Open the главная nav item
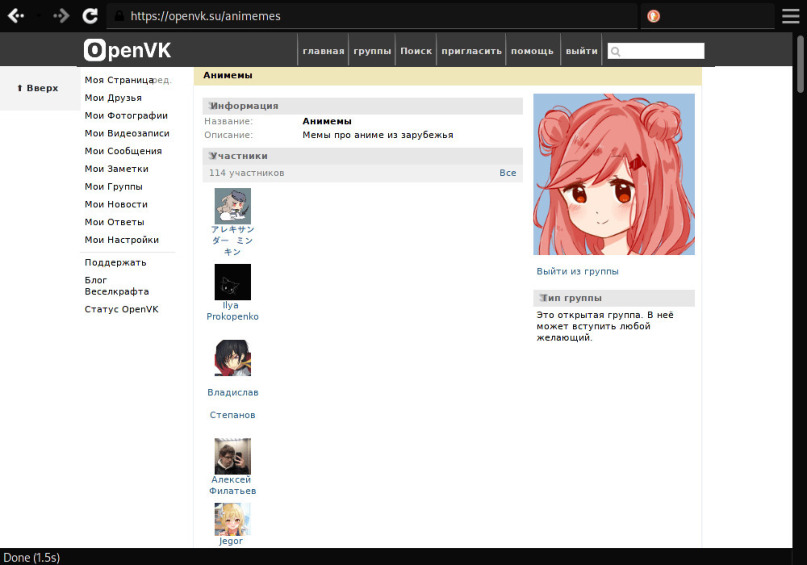807x565 pixels. (323, 51)
